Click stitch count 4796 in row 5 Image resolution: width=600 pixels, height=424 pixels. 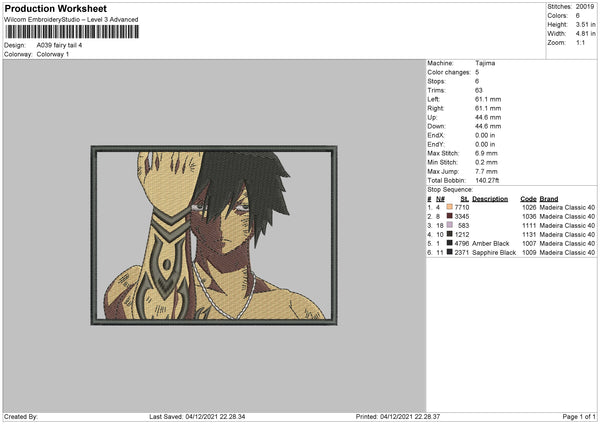462,243
